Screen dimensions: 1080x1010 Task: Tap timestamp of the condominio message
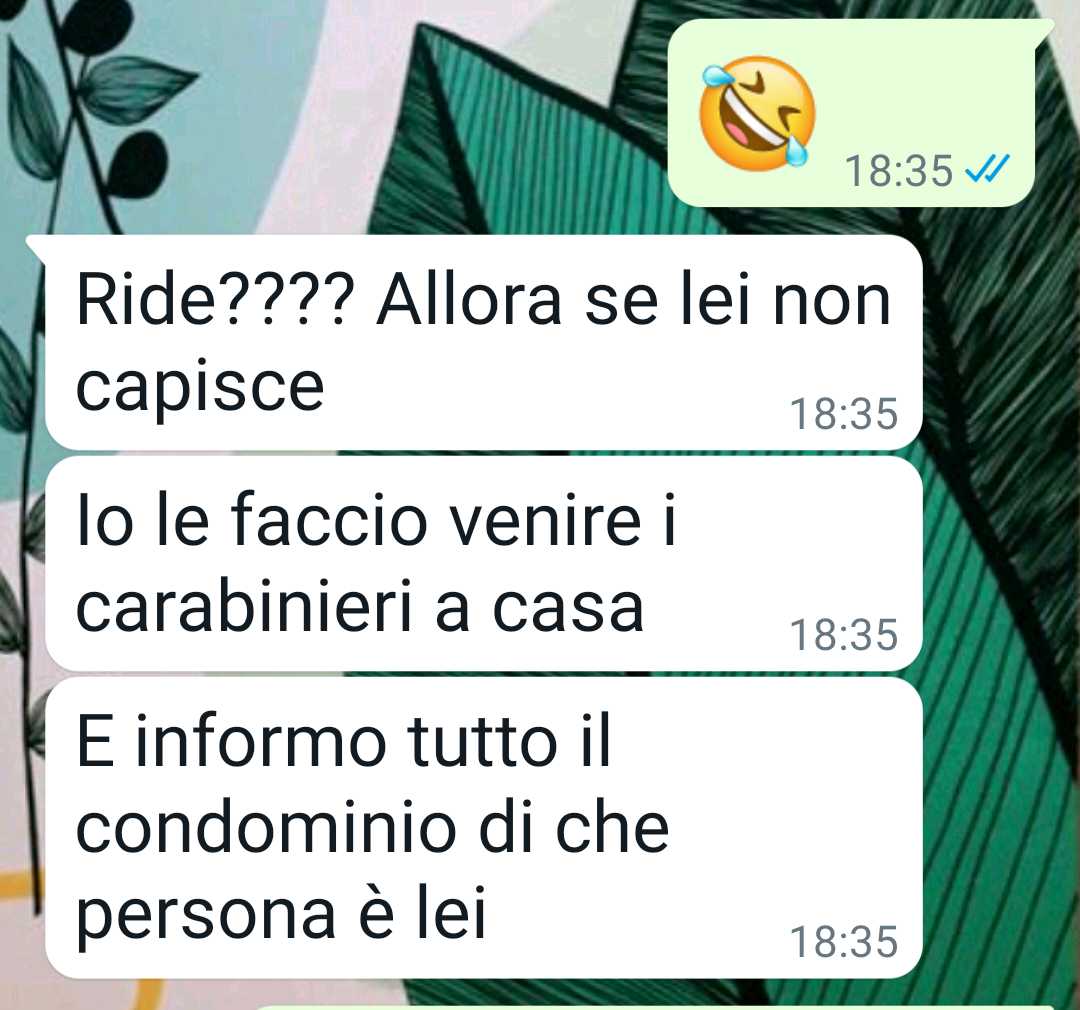[x=844, y=942]
